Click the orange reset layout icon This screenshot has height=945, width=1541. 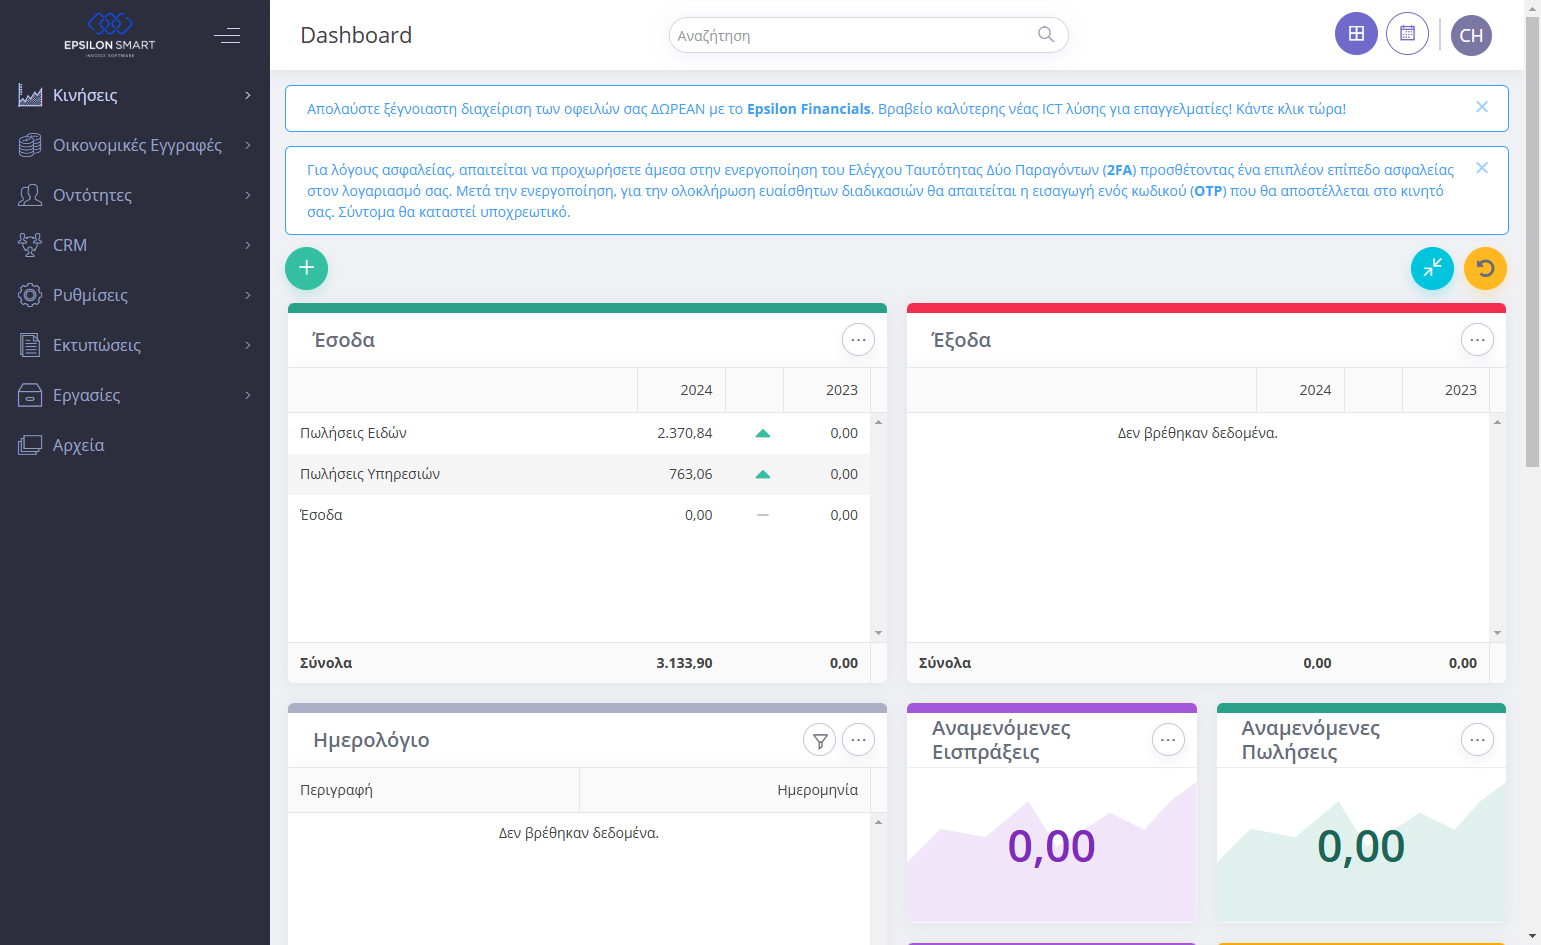1485,268
